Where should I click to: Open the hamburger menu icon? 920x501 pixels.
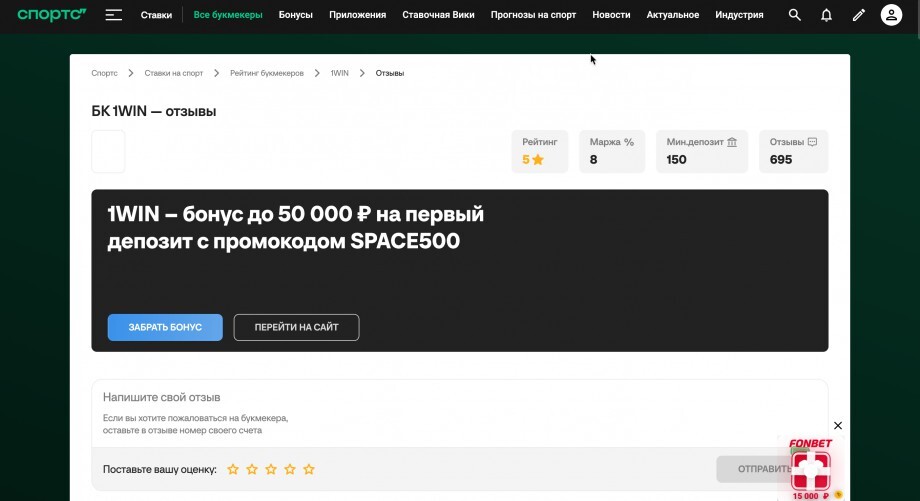114,15
